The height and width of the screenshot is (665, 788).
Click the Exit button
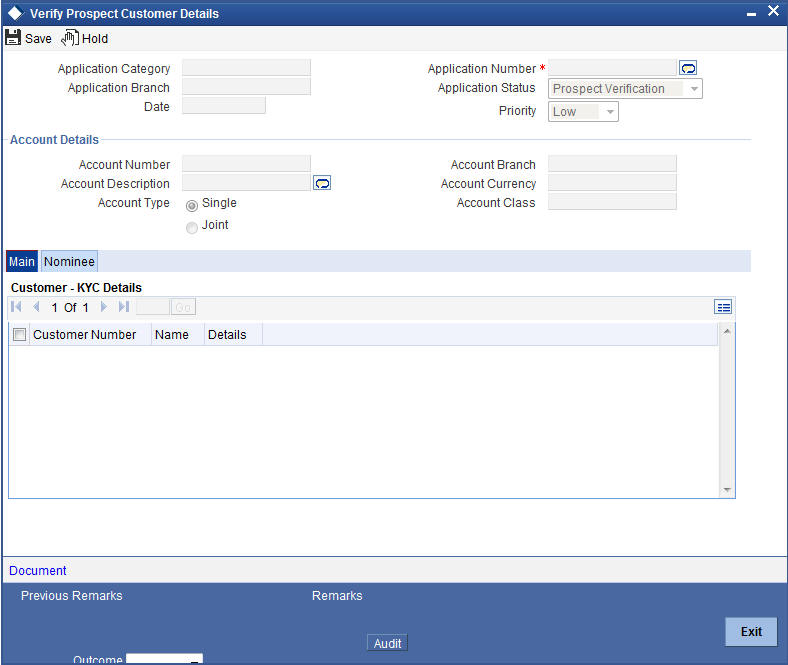pyautogui.click(x=751, y=631)
